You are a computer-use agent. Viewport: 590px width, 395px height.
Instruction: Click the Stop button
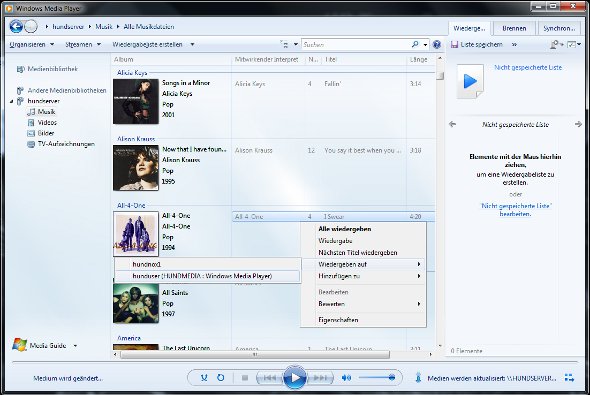tap(245, 378)
